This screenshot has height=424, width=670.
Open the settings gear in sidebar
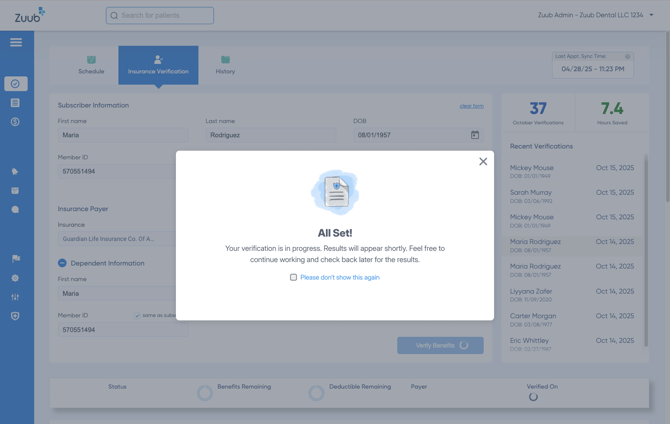click(15, 278)
